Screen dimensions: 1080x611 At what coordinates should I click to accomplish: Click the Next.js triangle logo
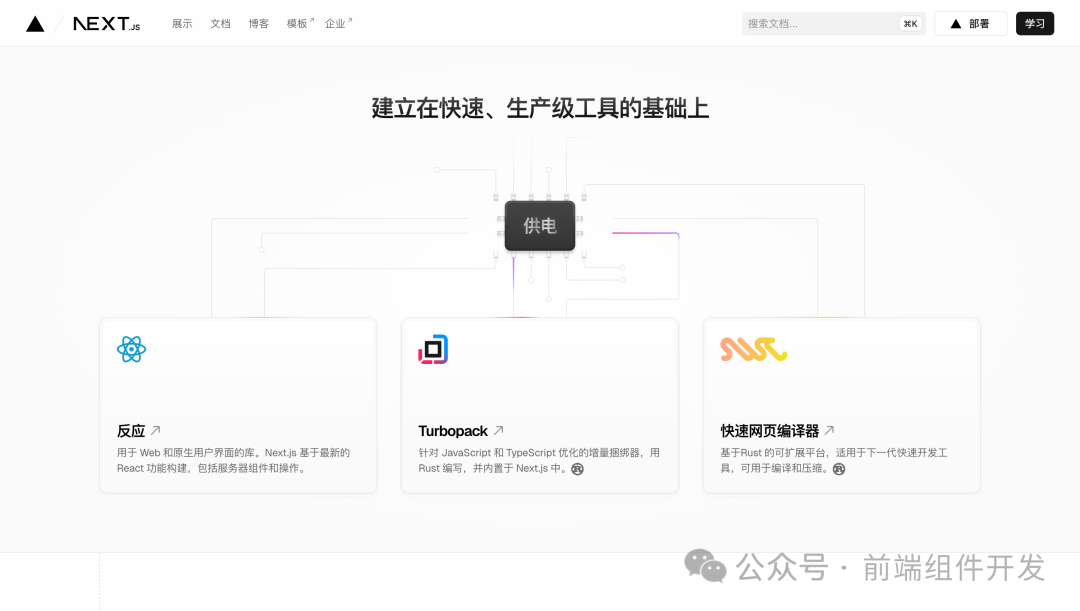pos(36,23)
